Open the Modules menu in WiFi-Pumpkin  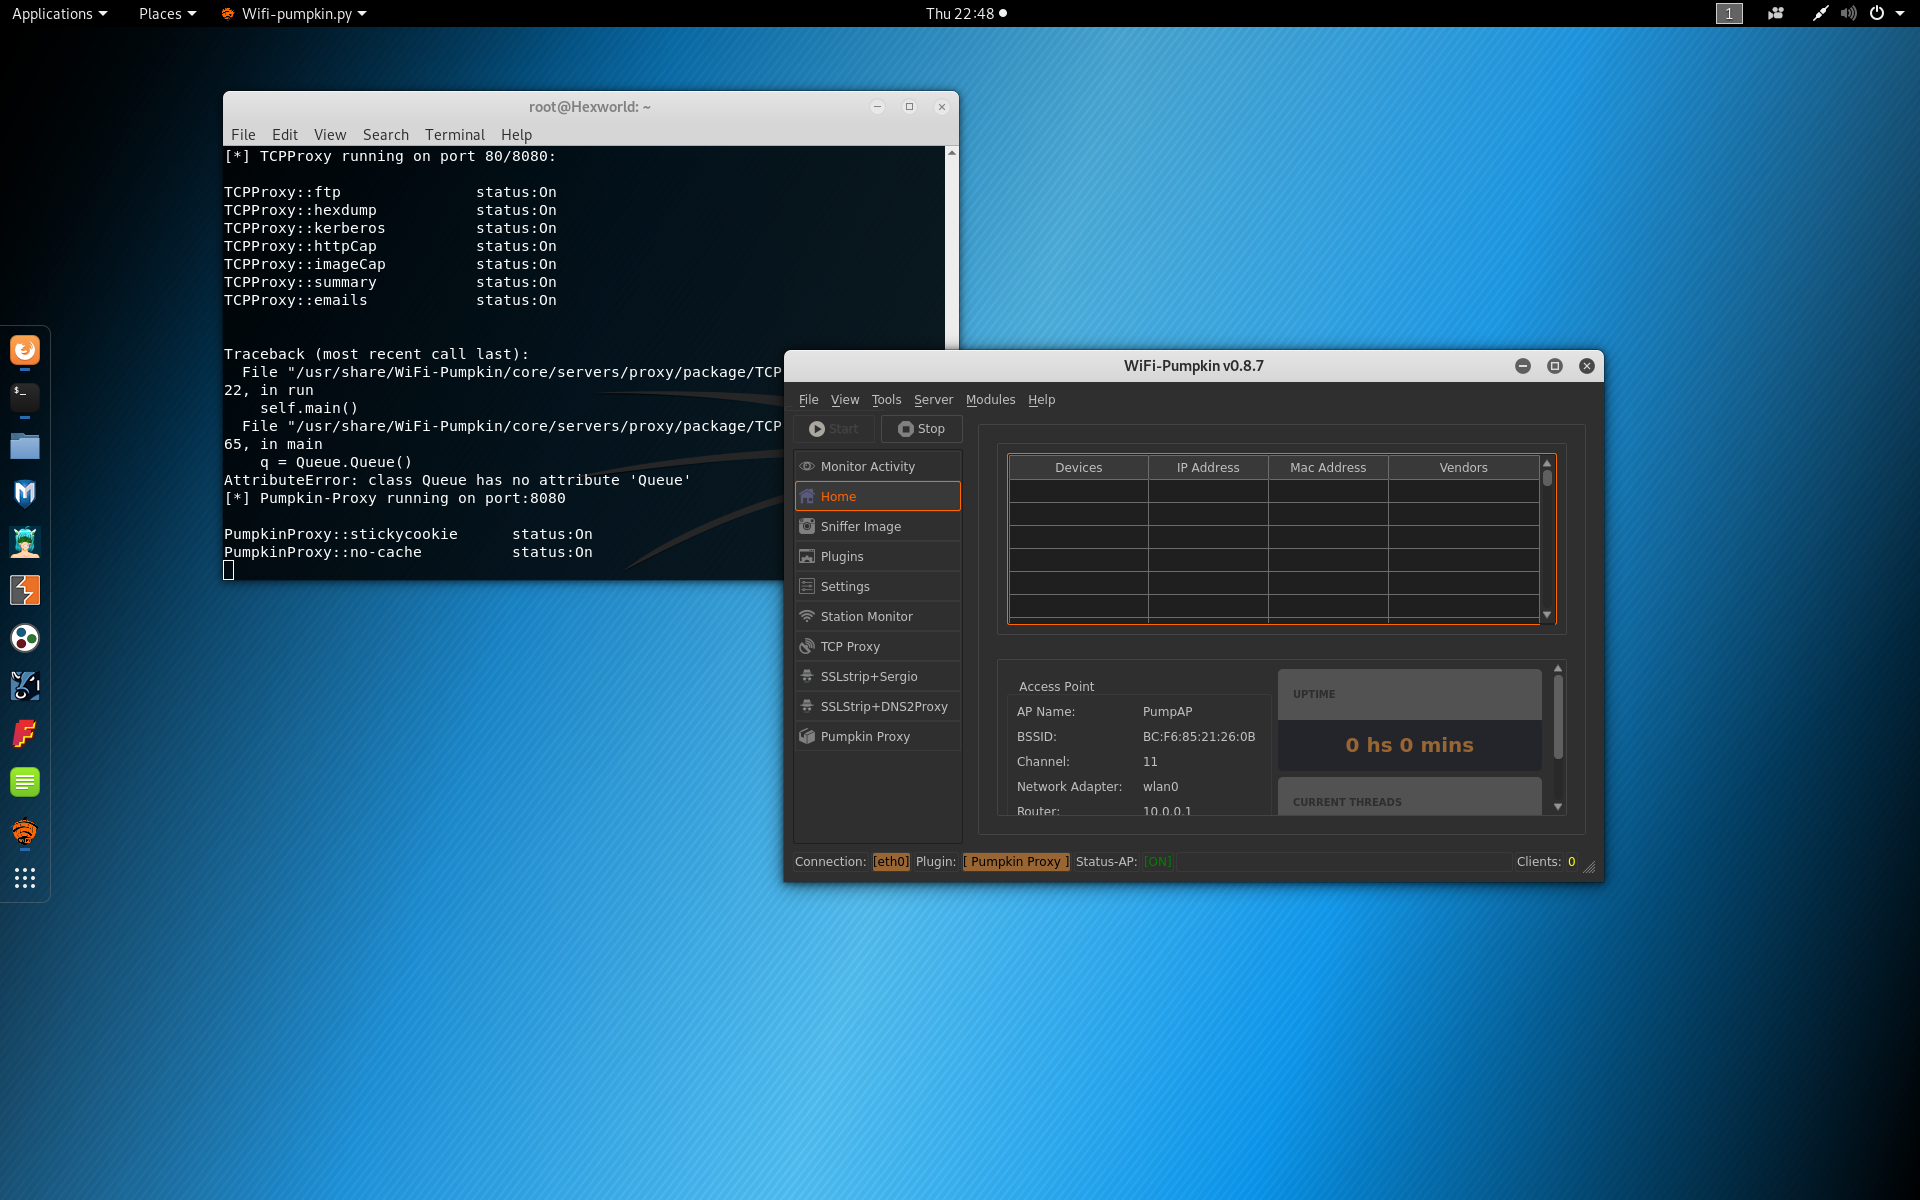point(990,399)
